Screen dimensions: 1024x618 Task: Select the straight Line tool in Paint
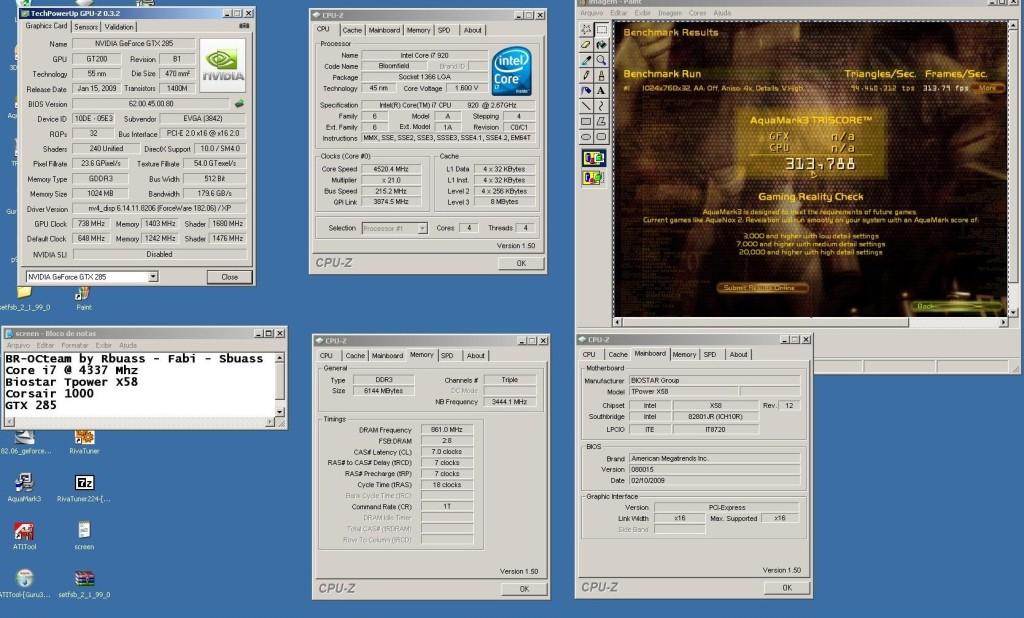pos(586,106)
